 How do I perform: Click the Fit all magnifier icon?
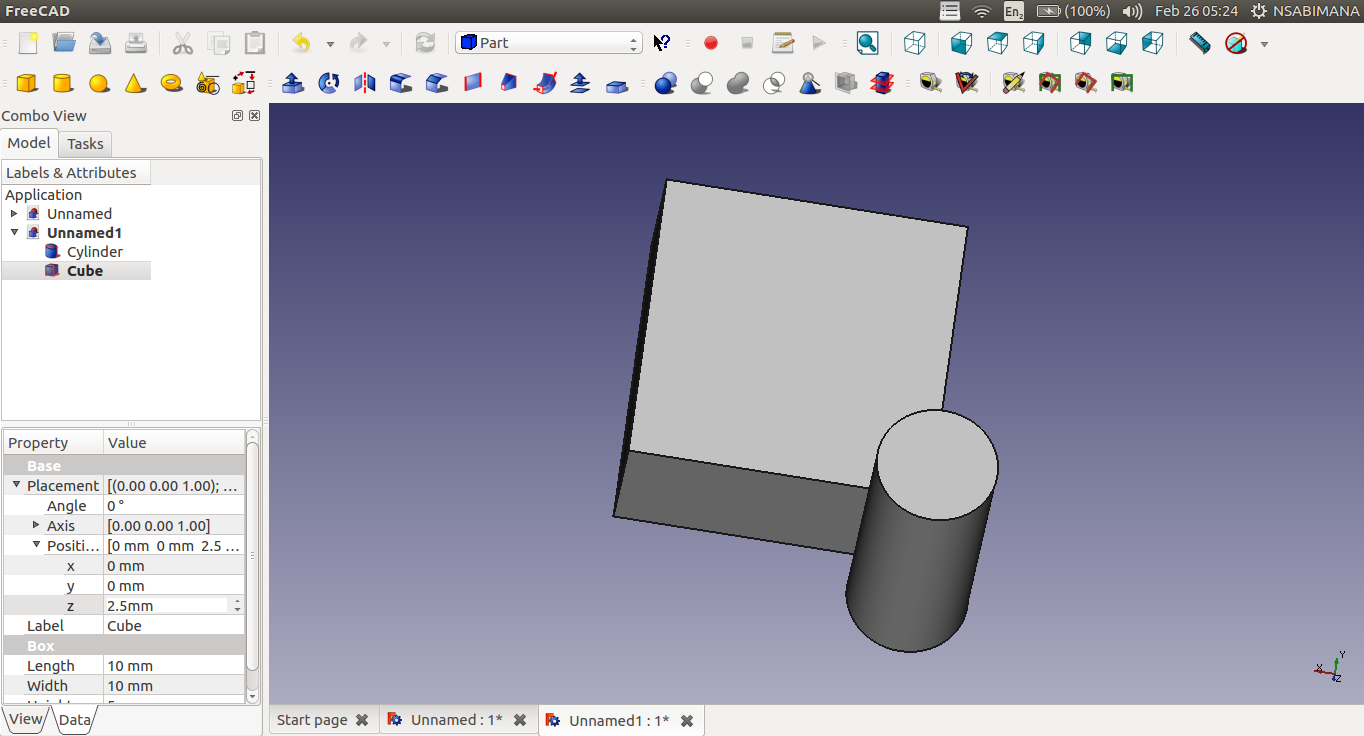pos(868,43)
